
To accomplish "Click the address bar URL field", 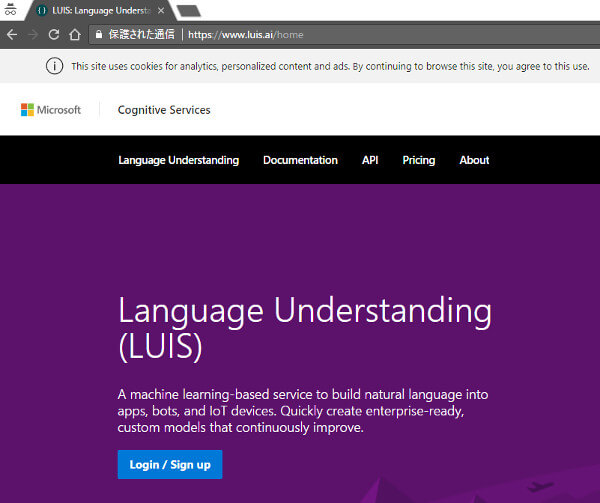I will (x=344, y=34).
